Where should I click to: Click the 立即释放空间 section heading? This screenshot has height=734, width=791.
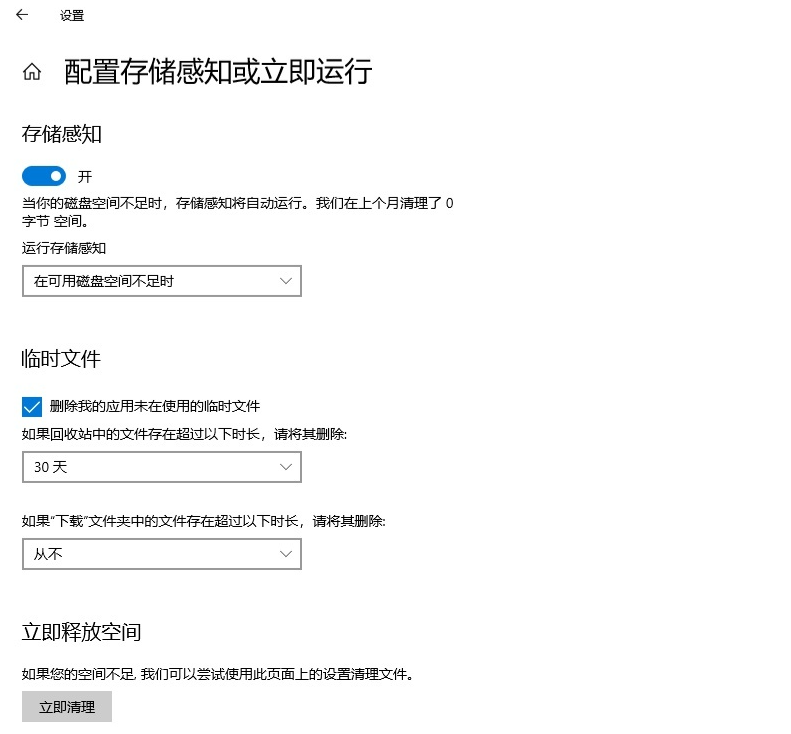[81, 632]
